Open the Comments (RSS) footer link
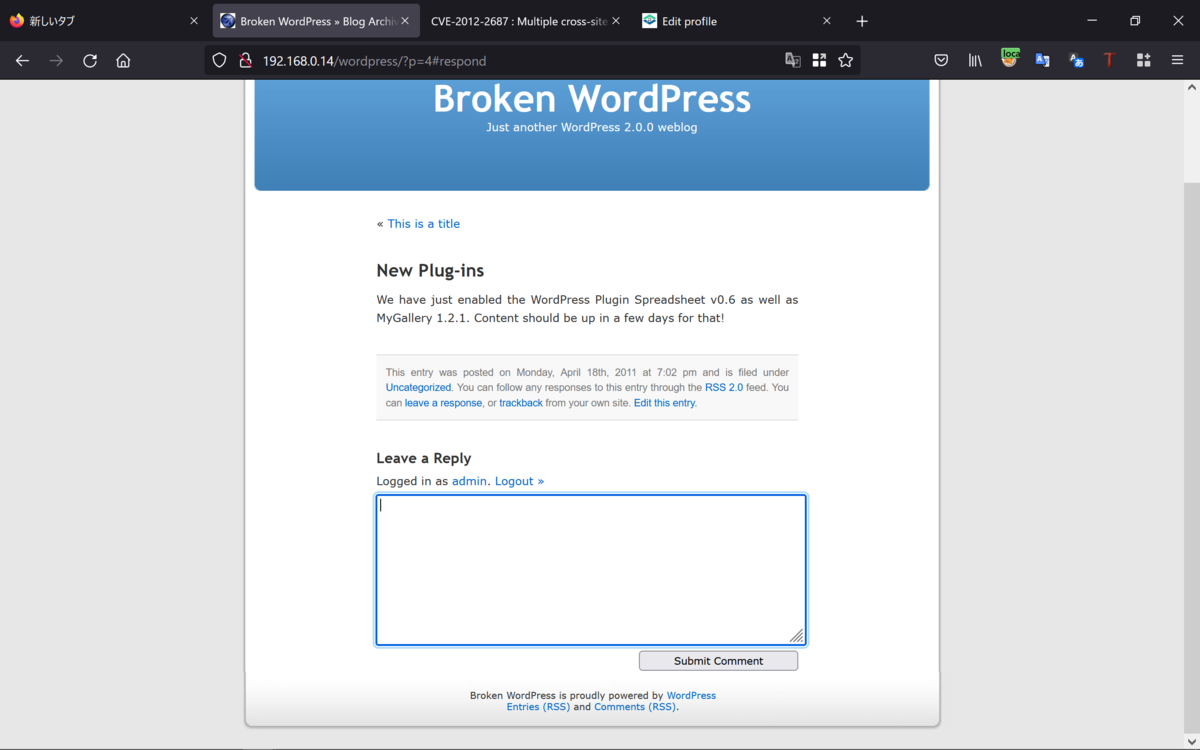Image resolution: width=1200 pixels, height=750 pixels. click(635, 707)
